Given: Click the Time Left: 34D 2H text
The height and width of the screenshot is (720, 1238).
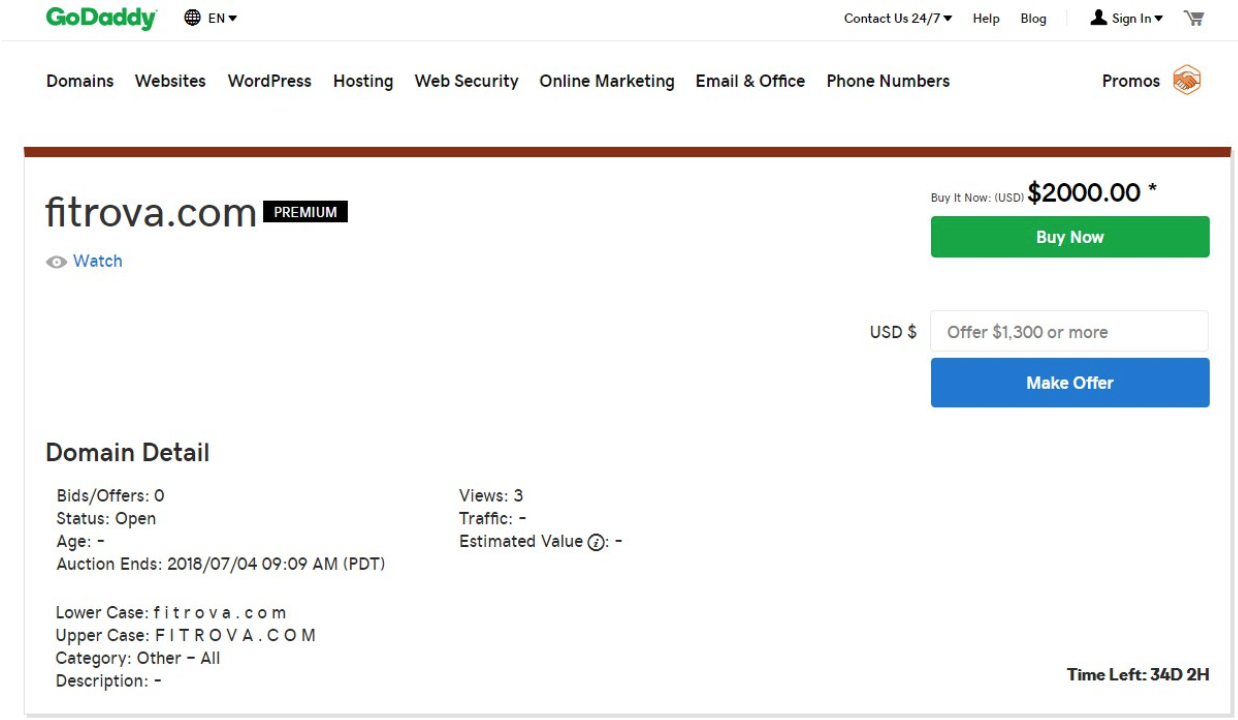Looking at the screenshot, I should point(1138,674).
